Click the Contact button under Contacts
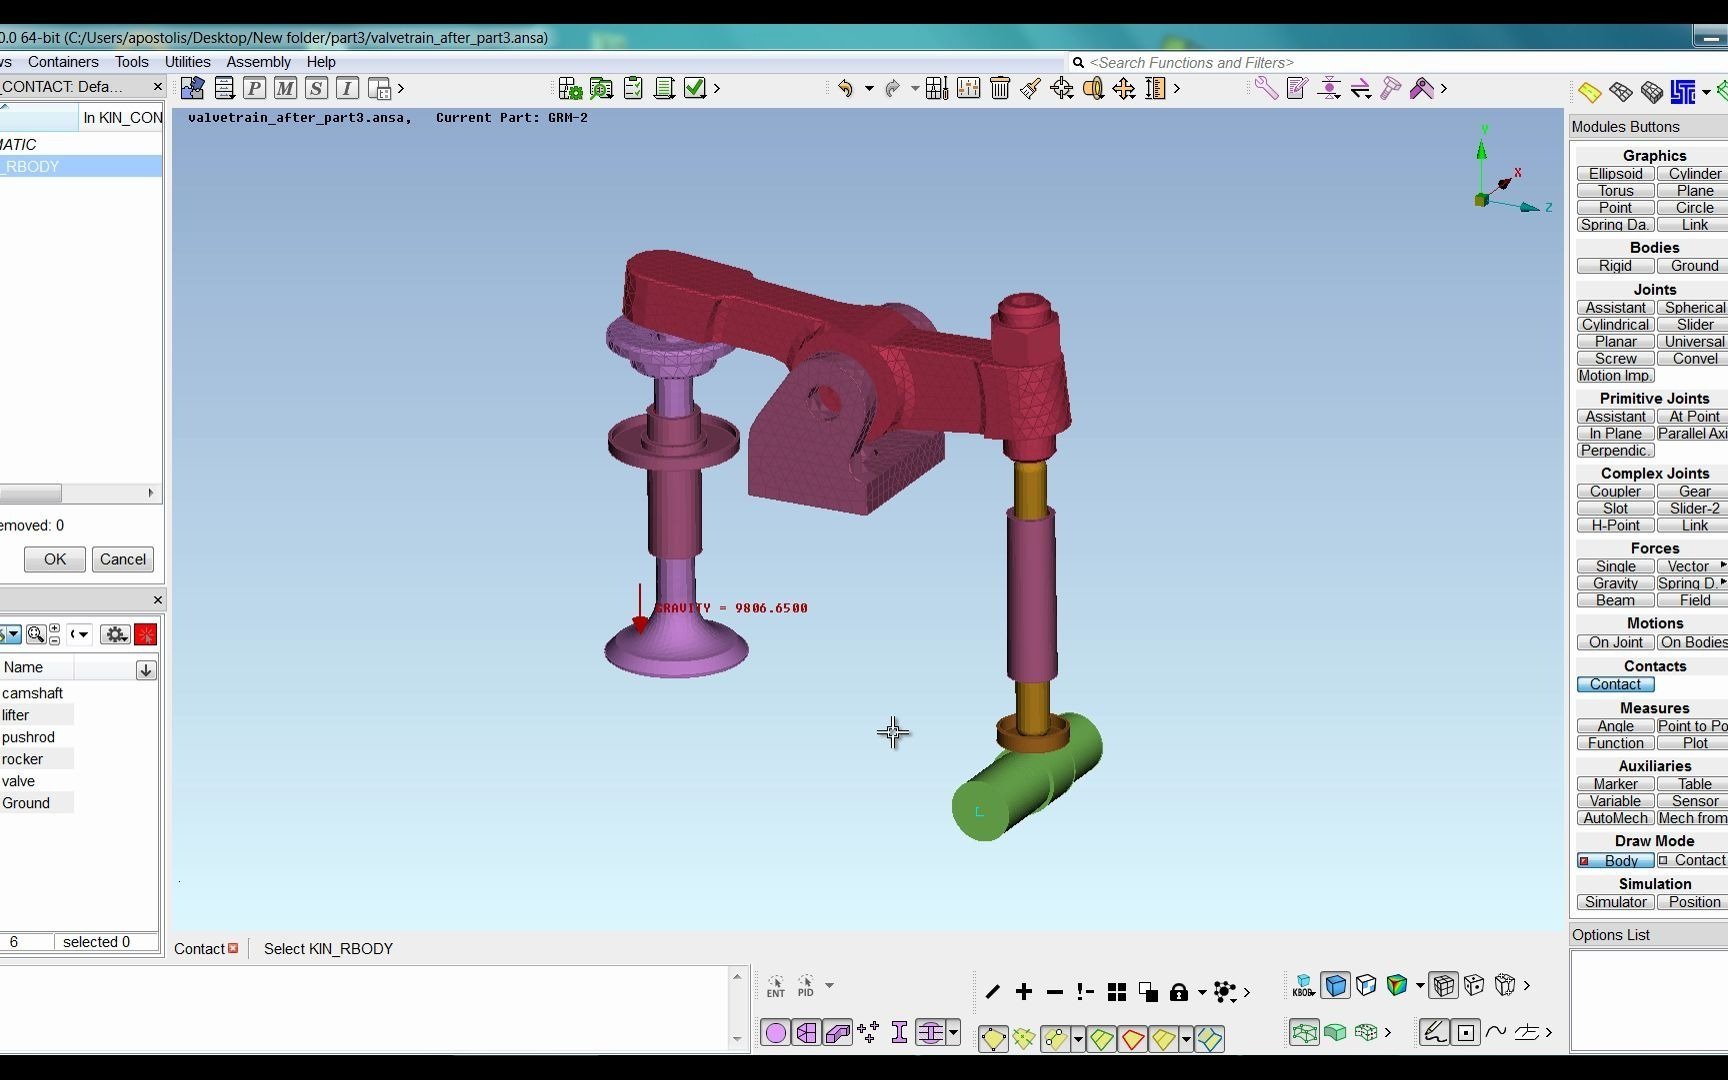Image resolution: width=1728 pixels, height=1080 pixels. 1615,684
